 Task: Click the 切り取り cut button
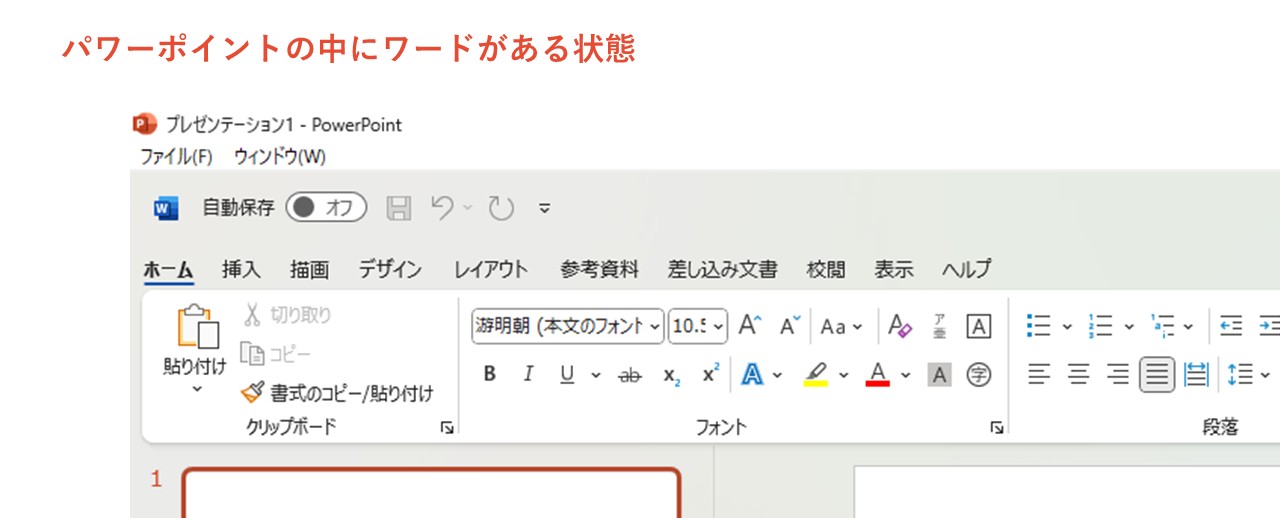[x=287, y=315]
